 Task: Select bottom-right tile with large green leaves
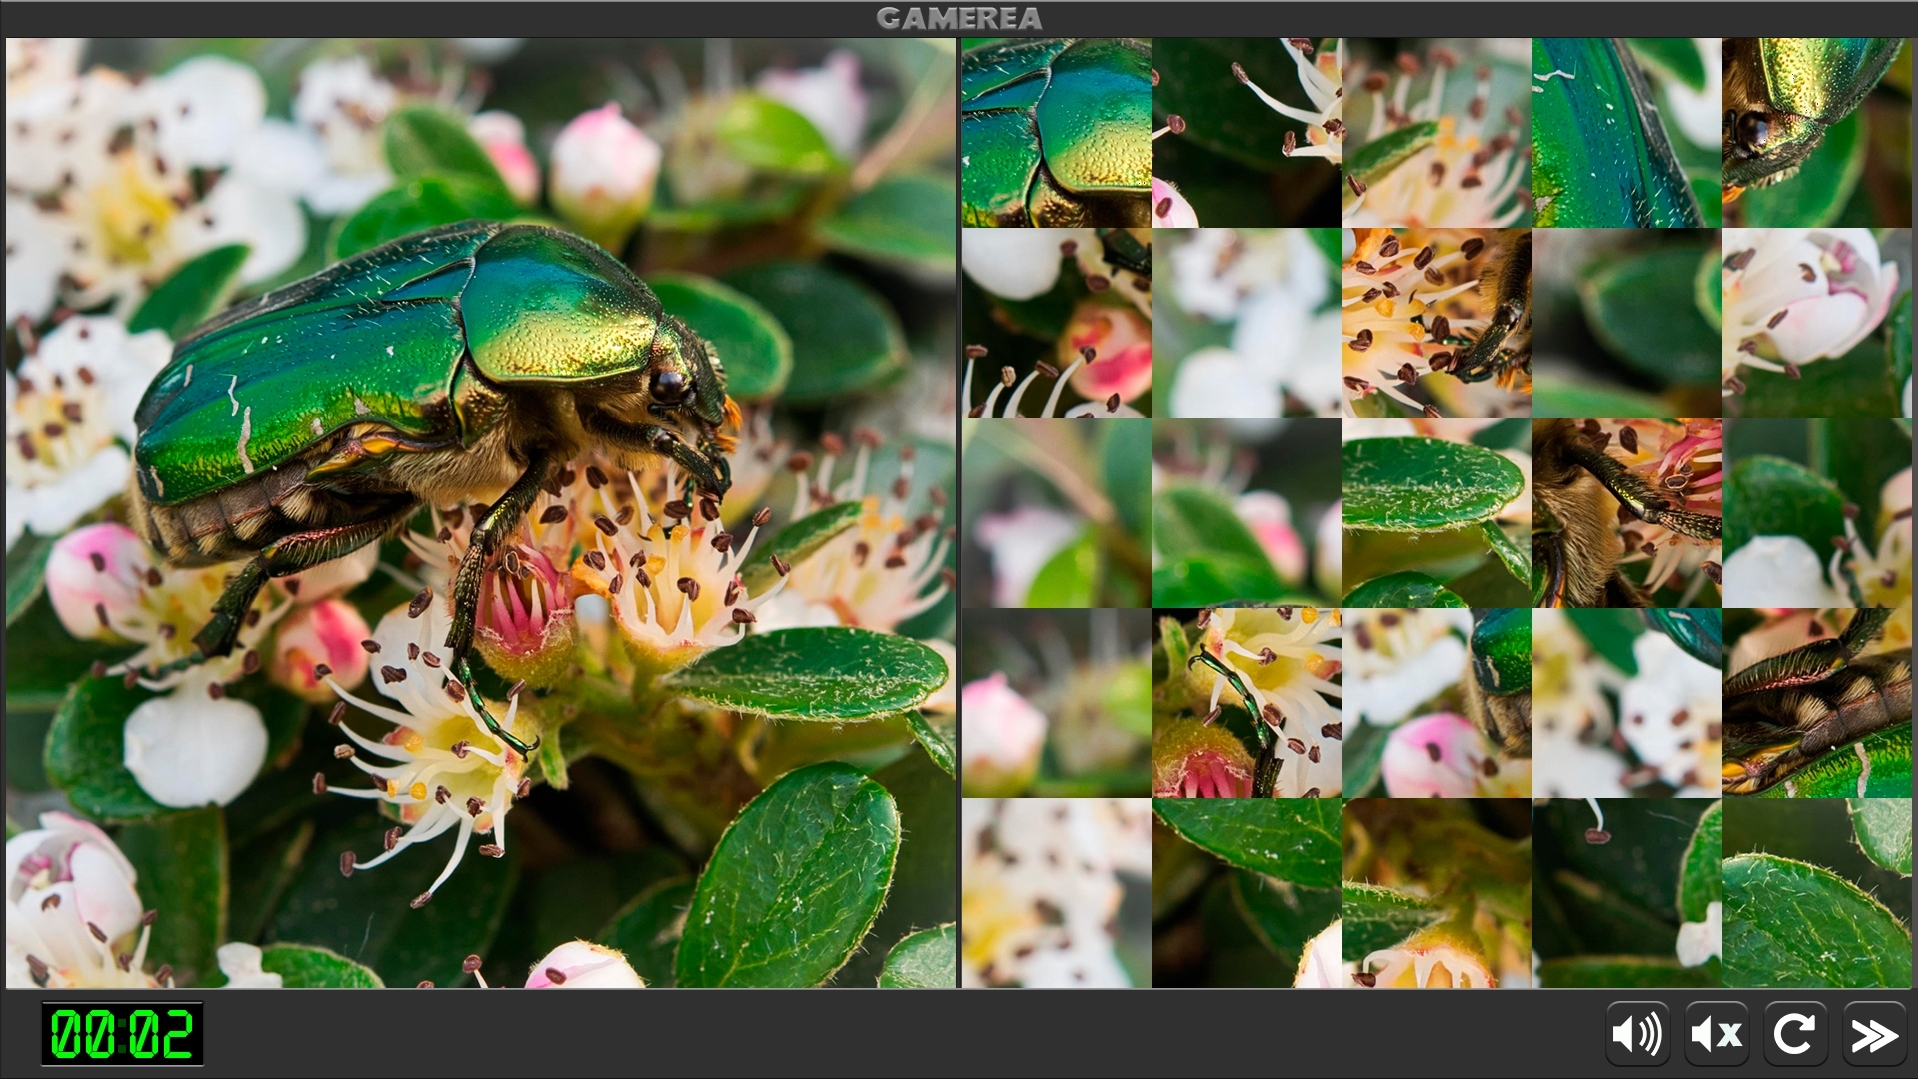tap(1817, 893)
